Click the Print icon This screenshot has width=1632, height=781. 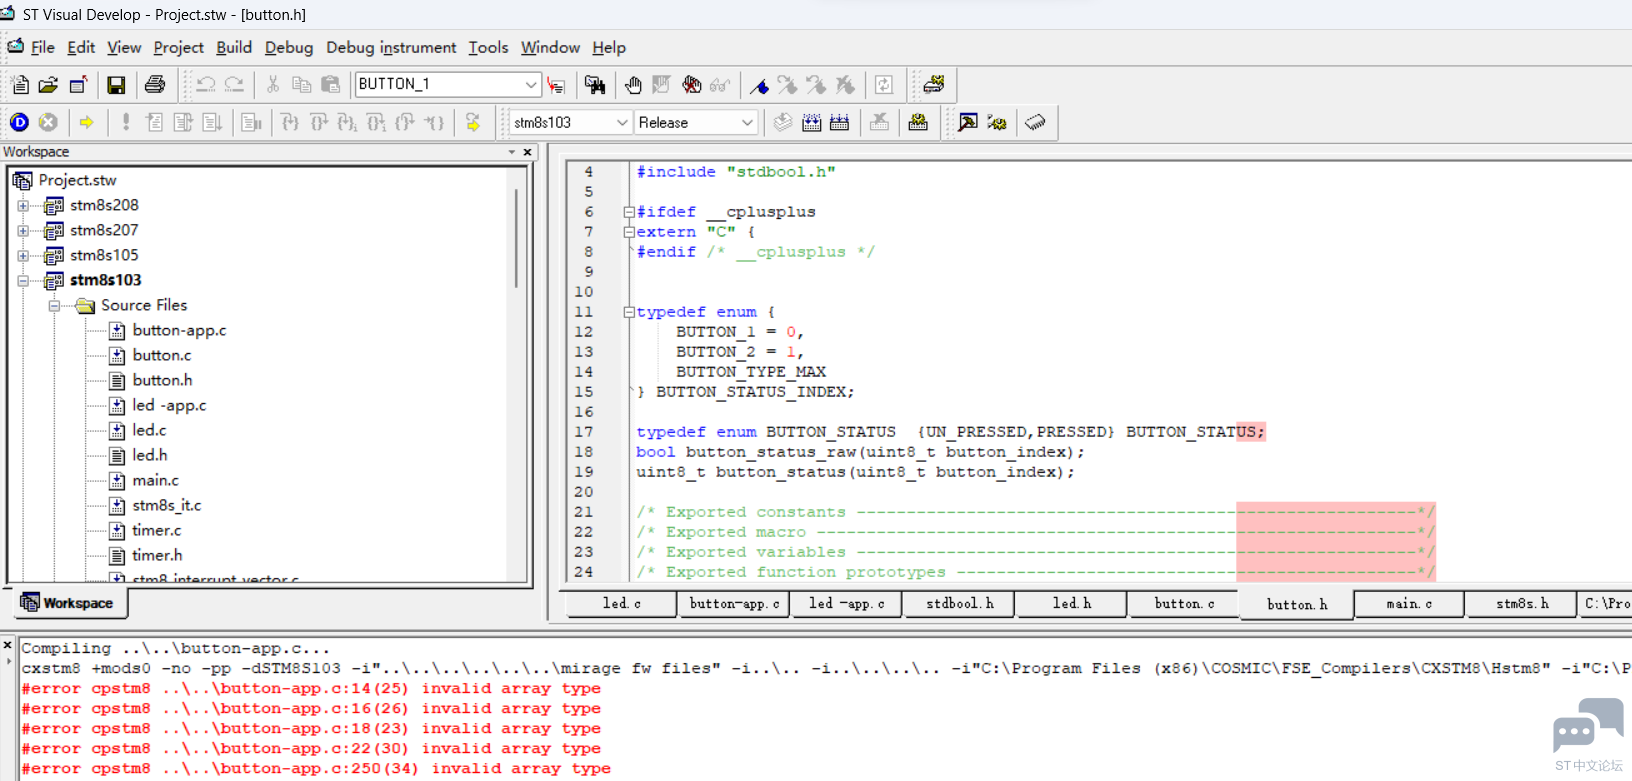(155, 85)
